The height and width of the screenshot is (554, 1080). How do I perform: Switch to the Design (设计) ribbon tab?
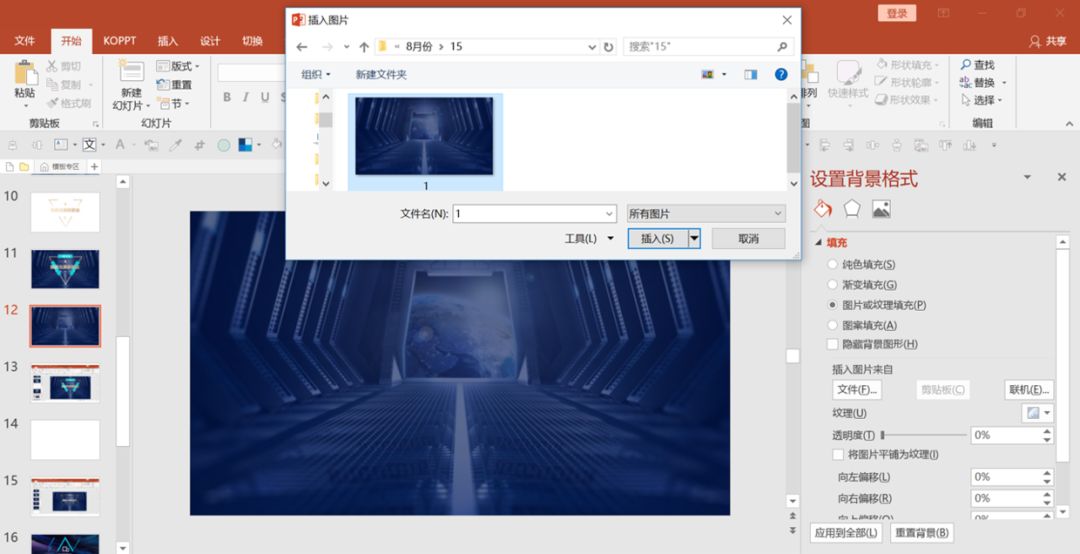click(210, 41)
